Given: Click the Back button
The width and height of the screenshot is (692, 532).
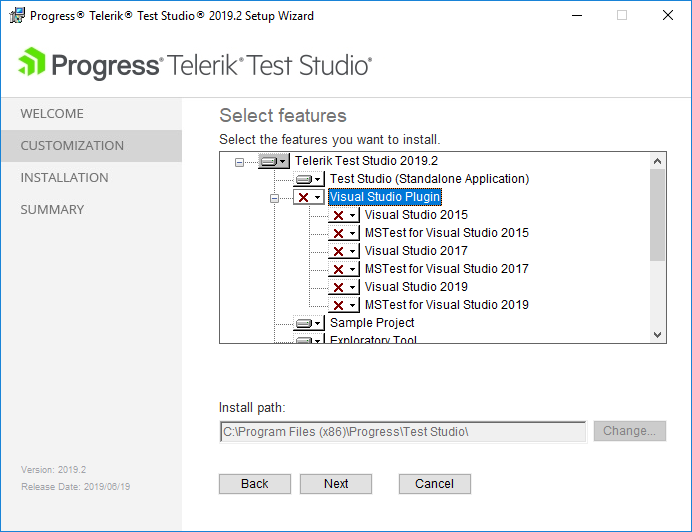Looking at the screenshot, I should [x=255, y=484].
